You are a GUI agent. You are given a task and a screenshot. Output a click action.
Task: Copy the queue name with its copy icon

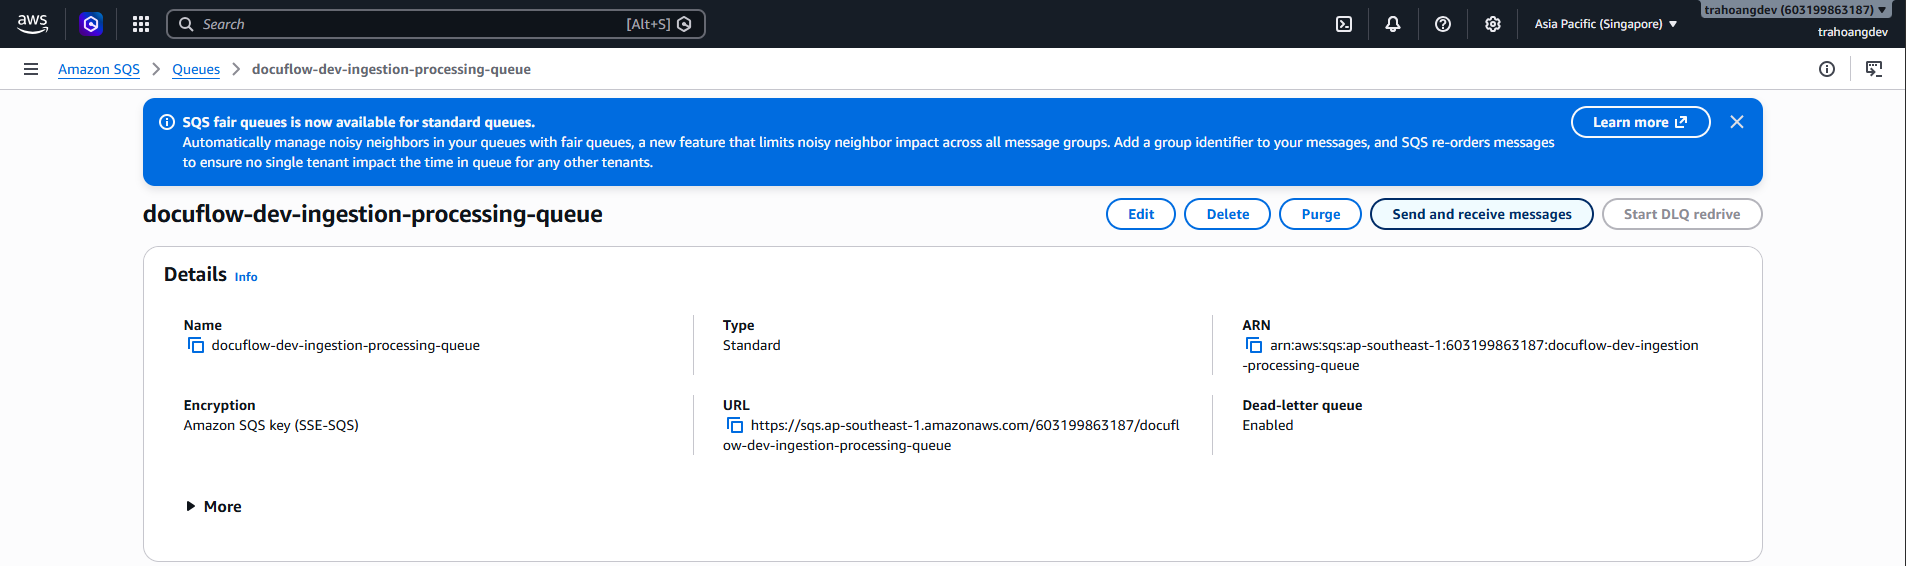pyautogui.click(x=196, y=345)
